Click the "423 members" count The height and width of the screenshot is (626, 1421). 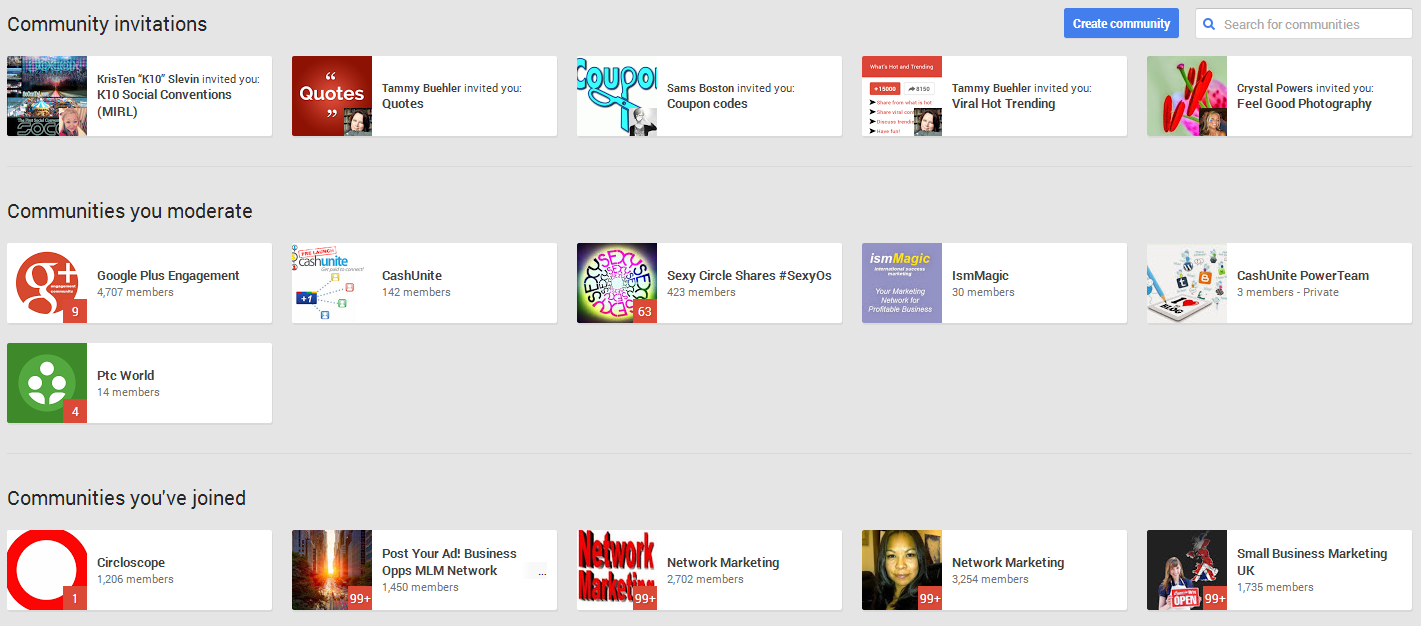tap(701, 292)
